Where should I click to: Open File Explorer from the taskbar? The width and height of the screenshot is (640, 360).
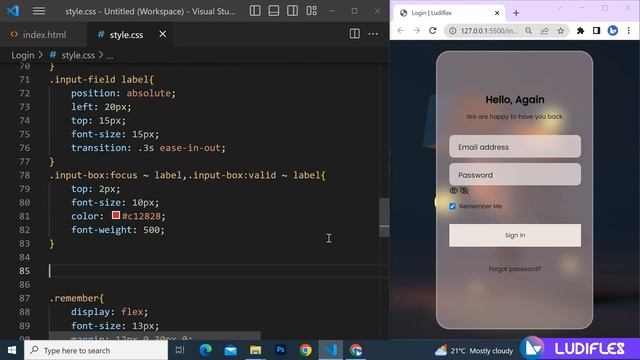click(256, 350)
